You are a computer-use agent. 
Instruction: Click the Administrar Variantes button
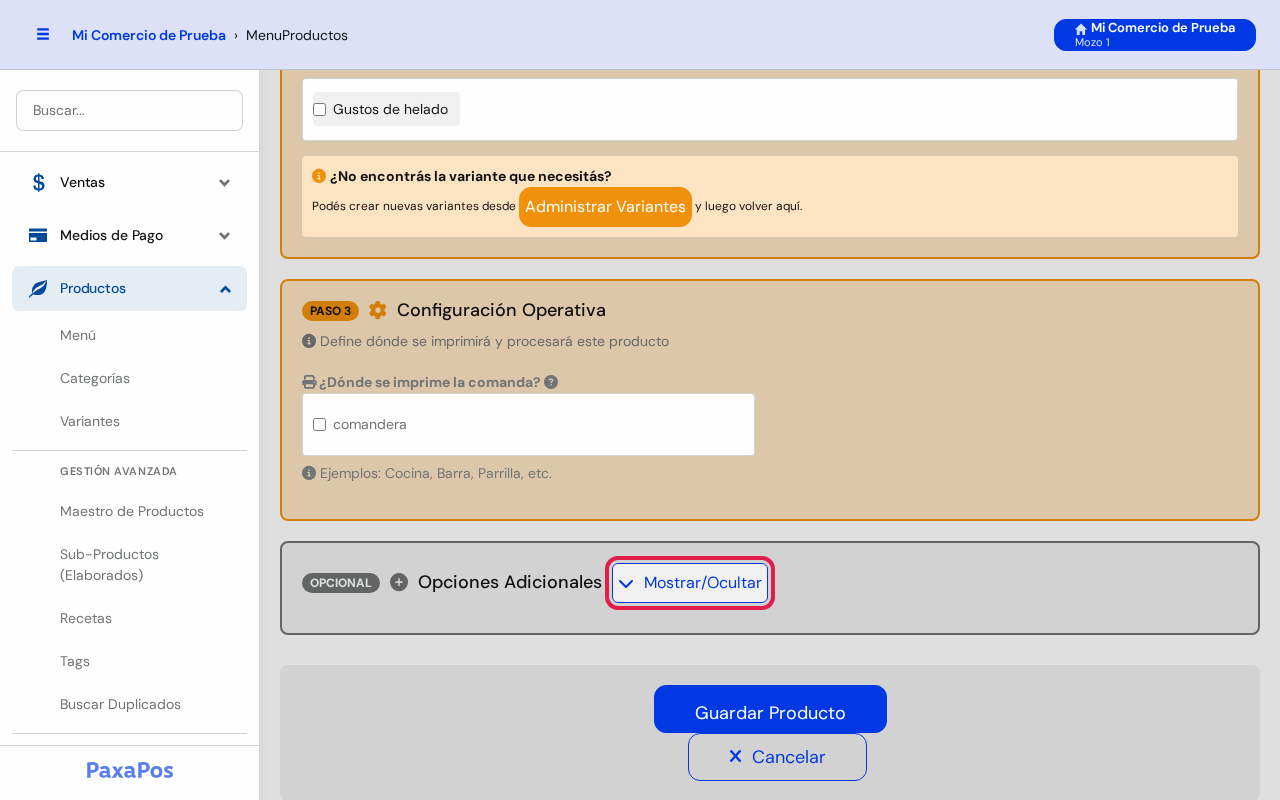tap(605, 207)
